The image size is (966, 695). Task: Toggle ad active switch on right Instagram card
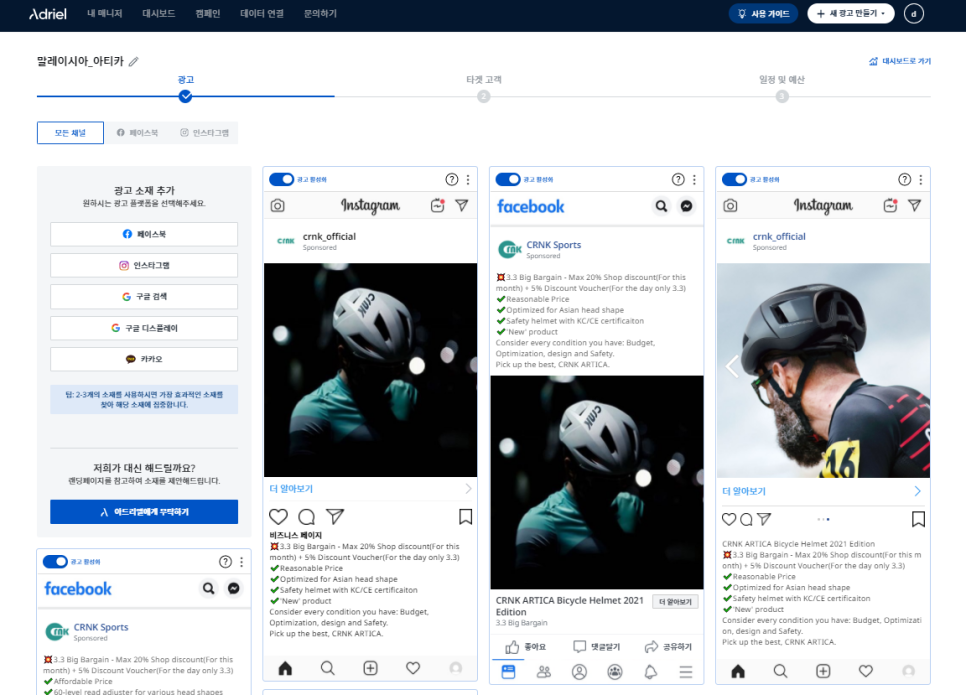tap(734, 179)
